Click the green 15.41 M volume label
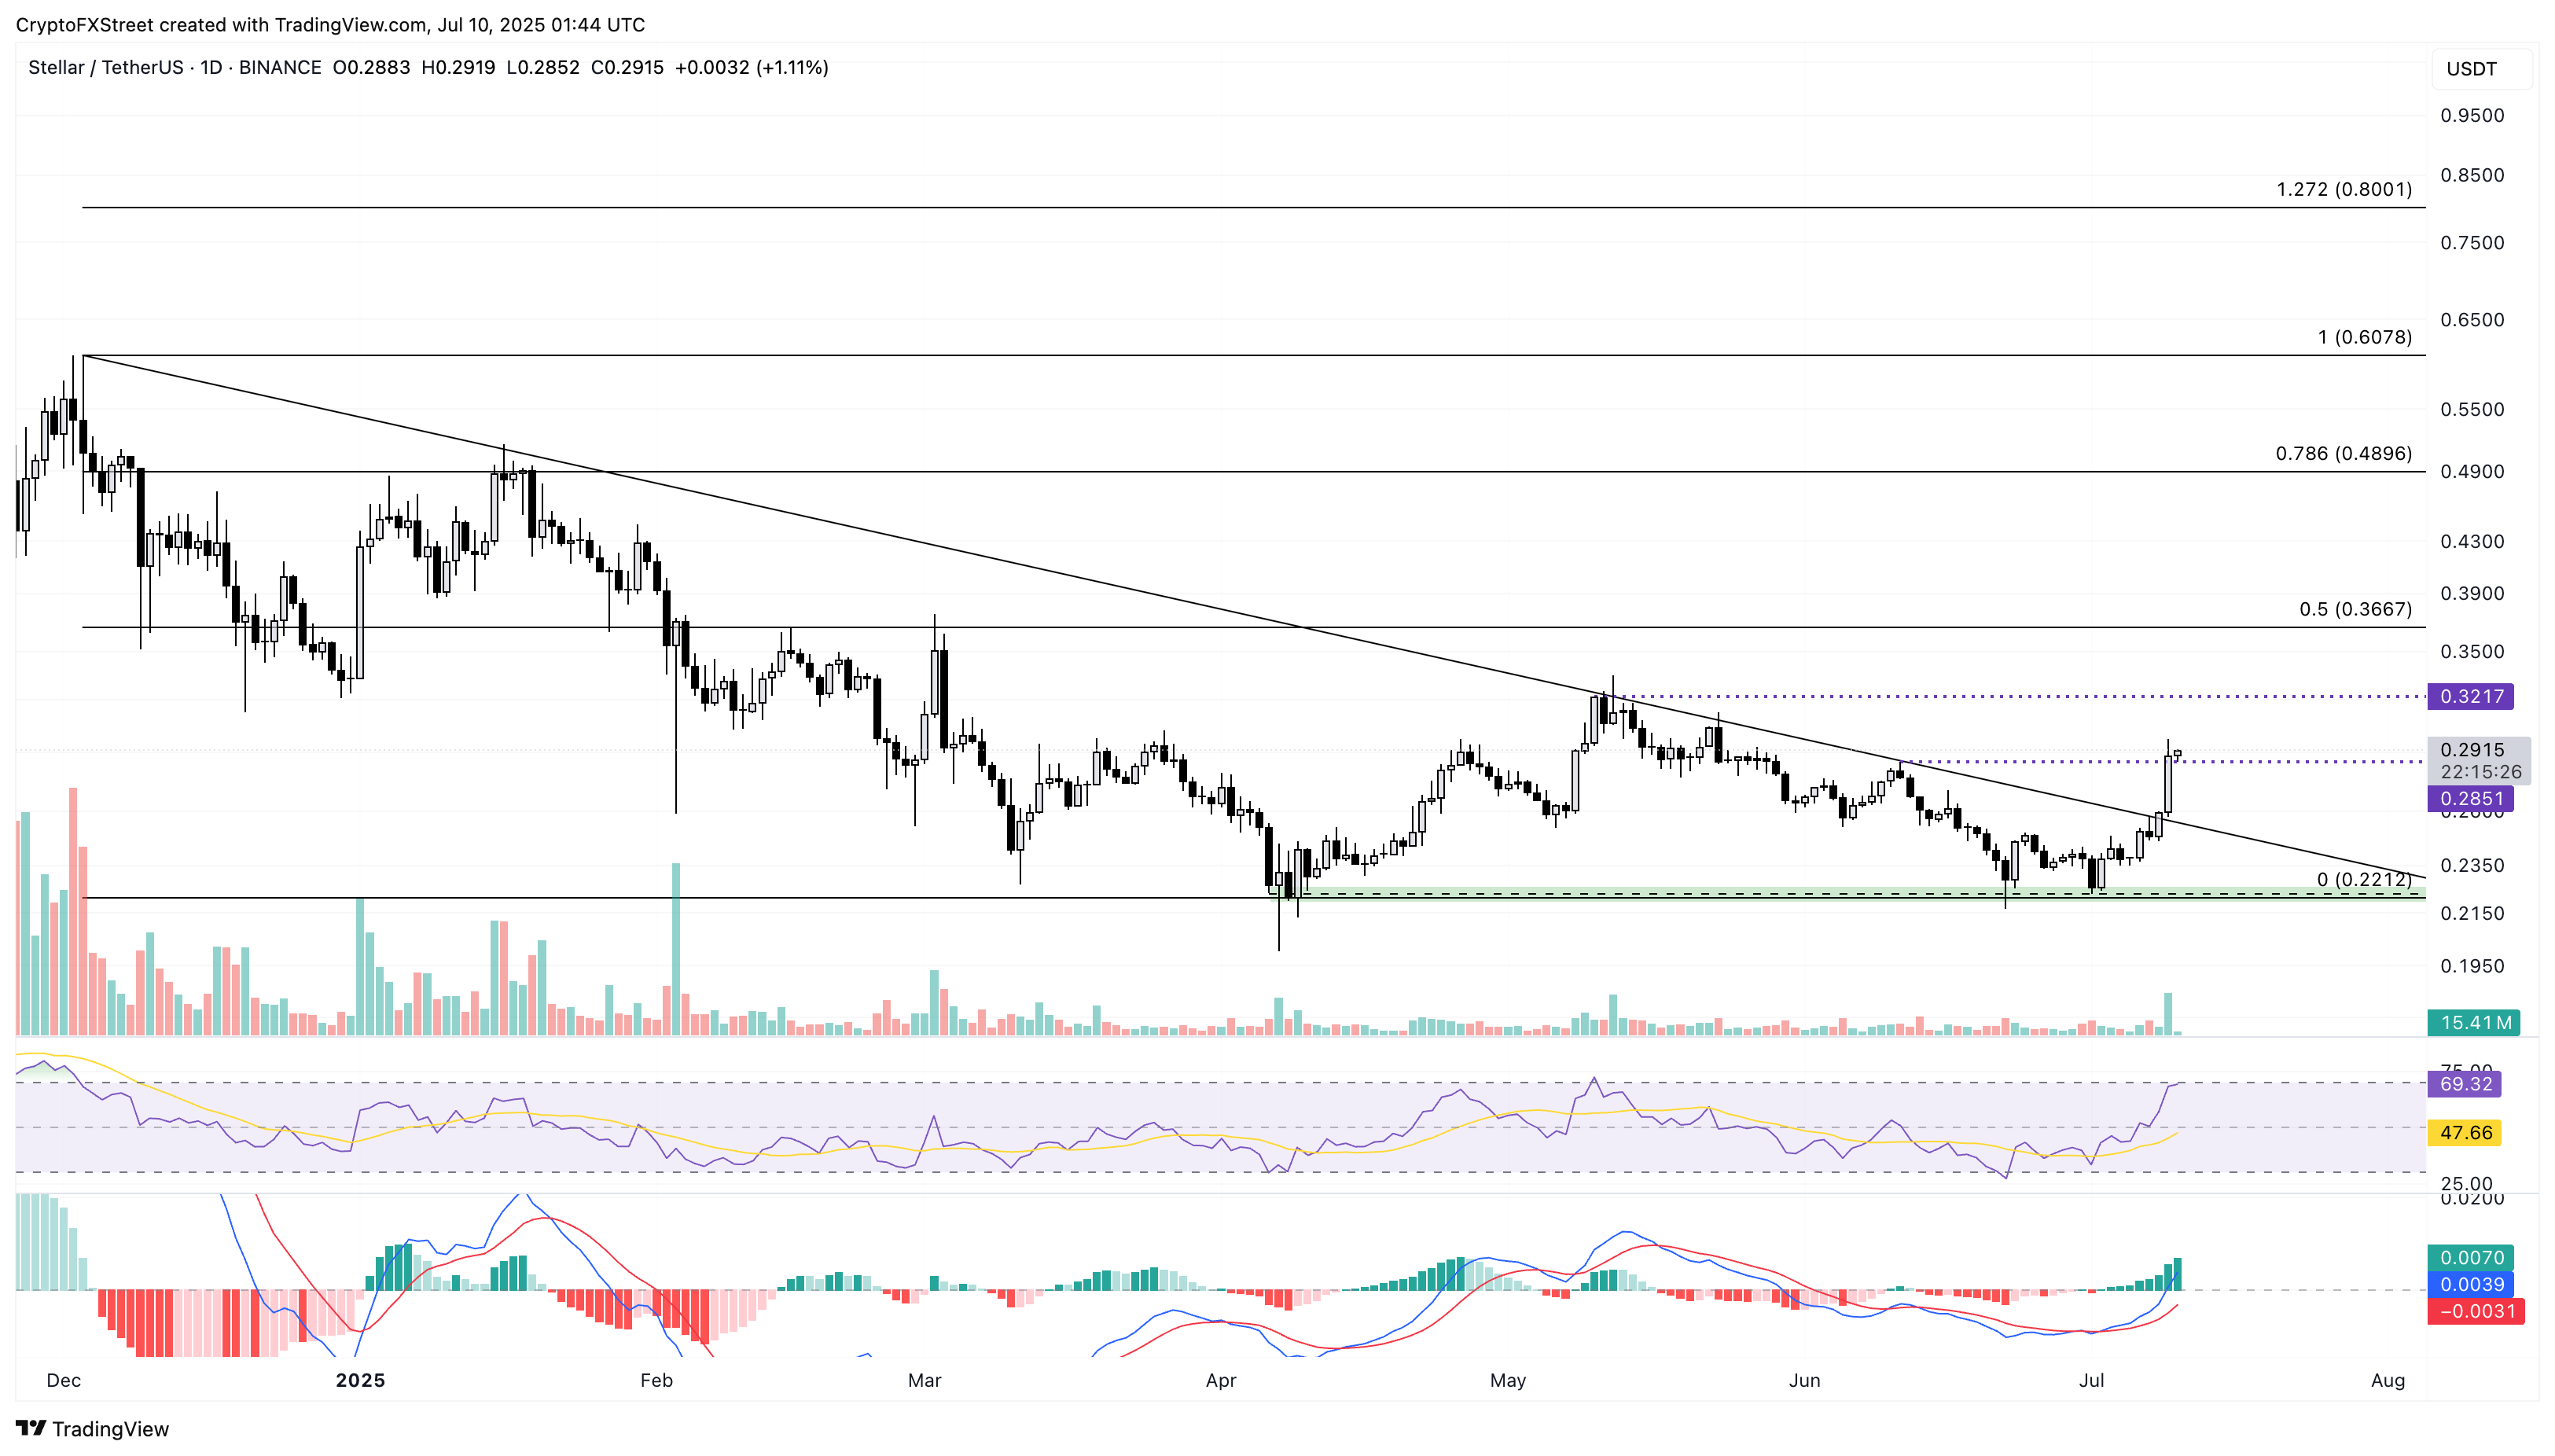 (x=2474, y=1022)
